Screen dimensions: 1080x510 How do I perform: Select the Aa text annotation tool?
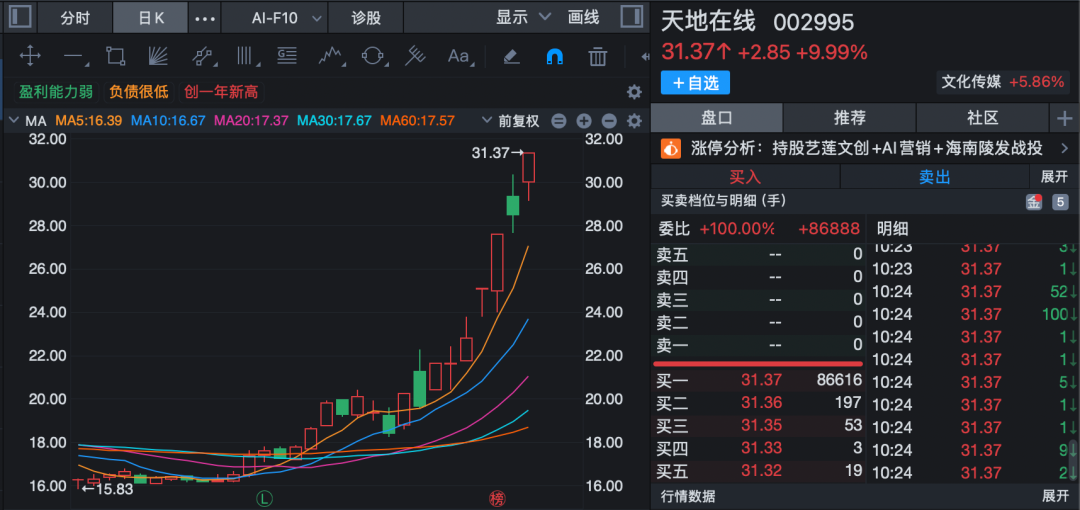(x=459, y=56)
